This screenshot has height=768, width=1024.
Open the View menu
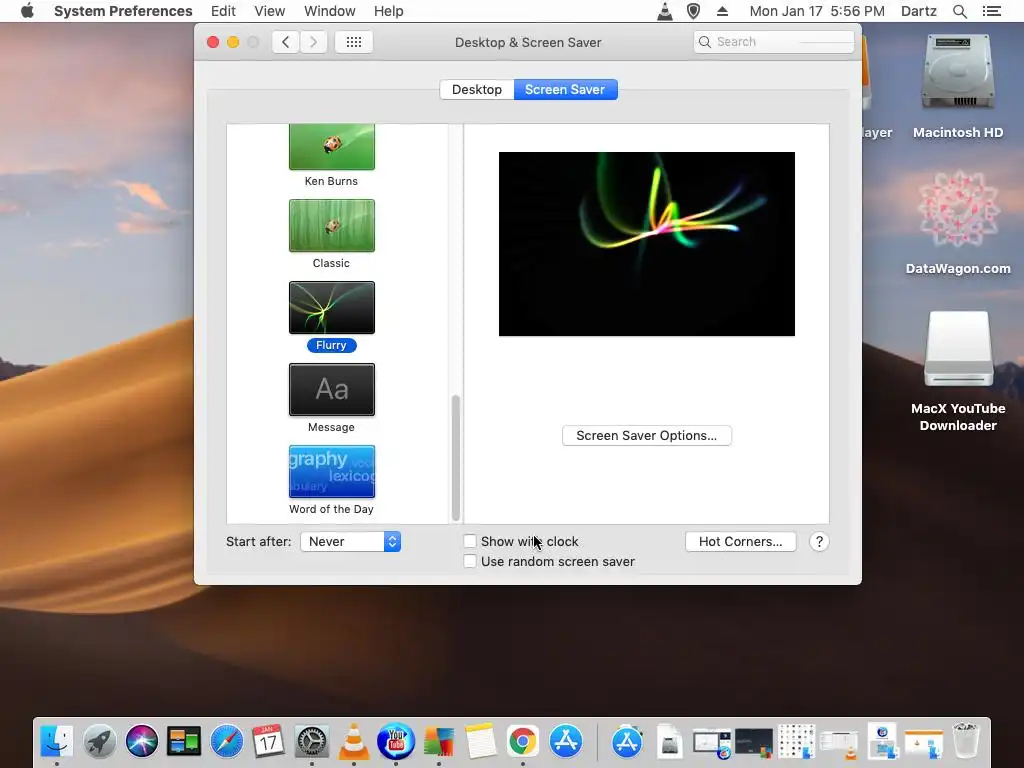[x=270, y=11]
